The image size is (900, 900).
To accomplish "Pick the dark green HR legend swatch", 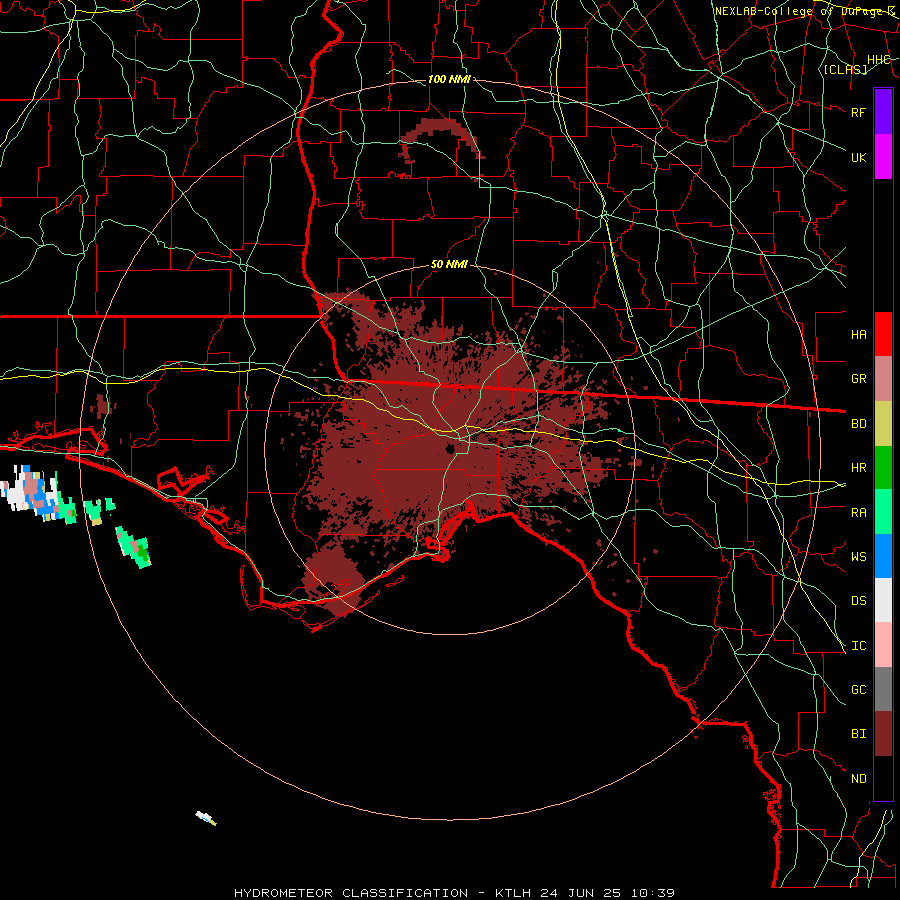I will click(x=883, y=467).
